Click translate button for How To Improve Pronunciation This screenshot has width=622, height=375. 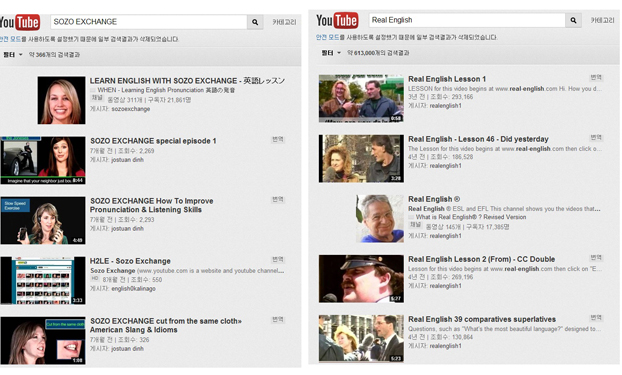tap(278, 199)
